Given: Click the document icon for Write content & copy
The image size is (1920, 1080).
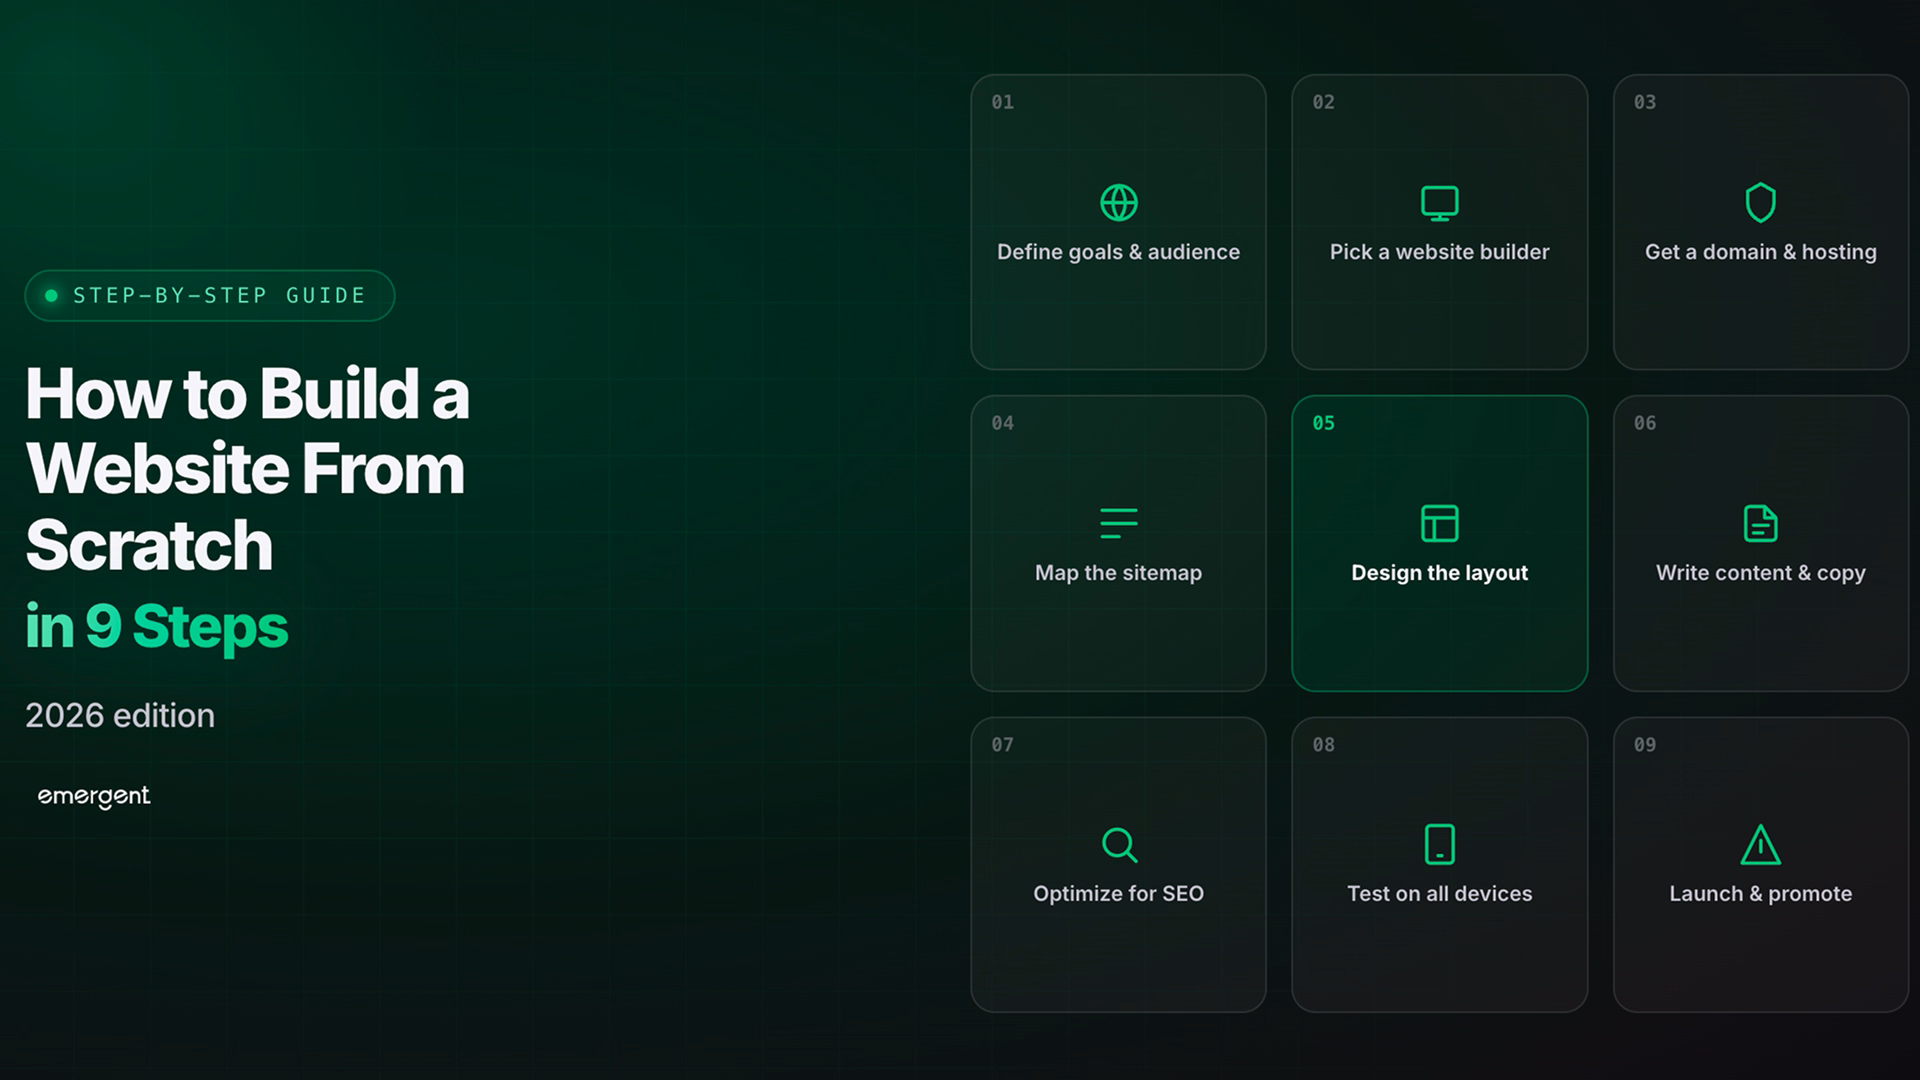Looking at the screenshot, I should (1760, 523).
